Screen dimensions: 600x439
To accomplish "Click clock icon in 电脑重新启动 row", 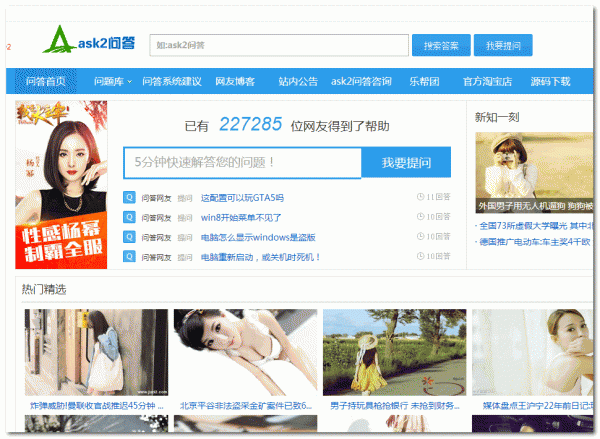I will pyautogui.click(x=420, y=256).
